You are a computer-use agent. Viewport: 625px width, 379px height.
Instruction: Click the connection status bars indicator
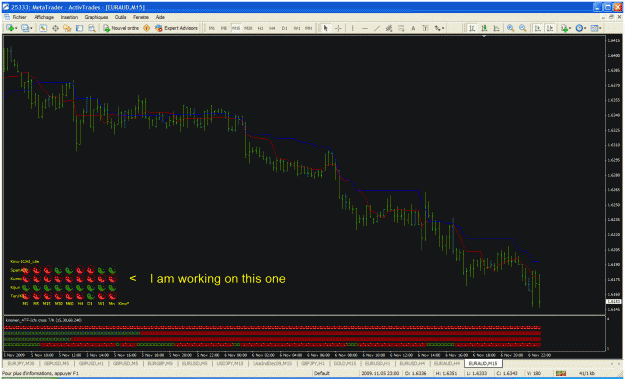pyautogui.click(x=561, y=373)
